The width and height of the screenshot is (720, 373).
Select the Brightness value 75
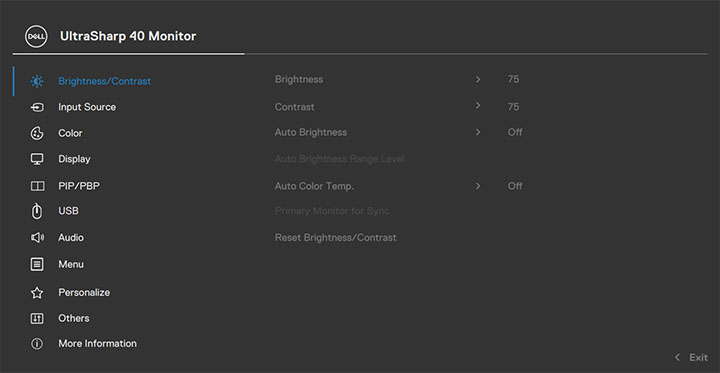click(513, 79)
